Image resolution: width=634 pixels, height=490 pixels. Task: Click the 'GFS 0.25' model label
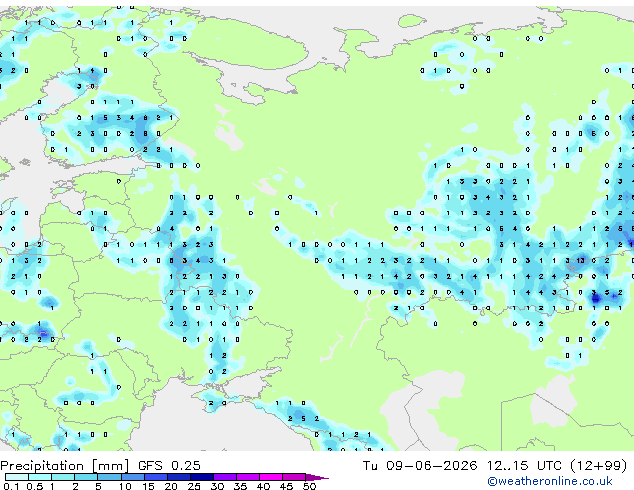pyautogui.click(x=169, y=466)
